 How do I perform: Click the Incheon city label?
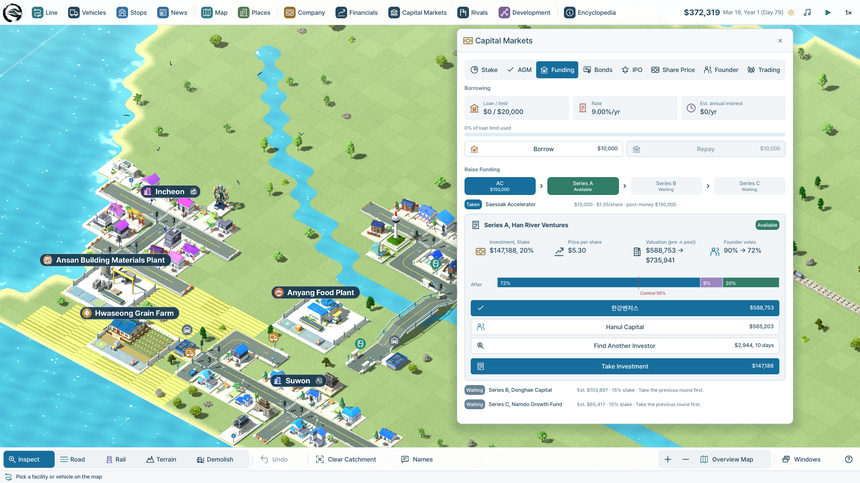pyautogui.click(x=170, y=191)
